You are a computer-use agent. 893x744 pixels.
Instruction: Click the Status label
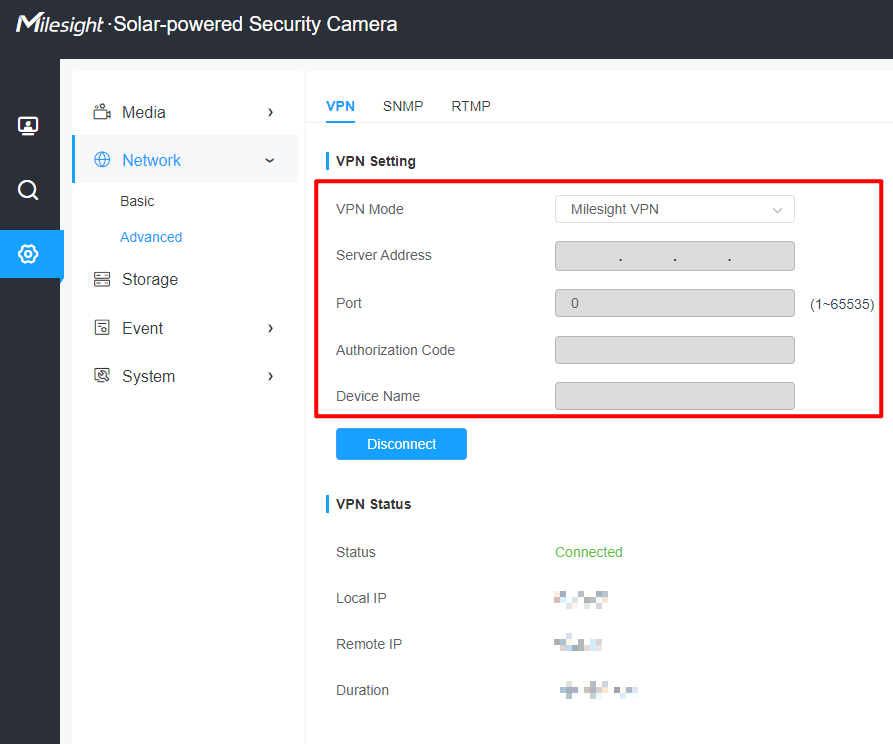[x=355, y=552]
